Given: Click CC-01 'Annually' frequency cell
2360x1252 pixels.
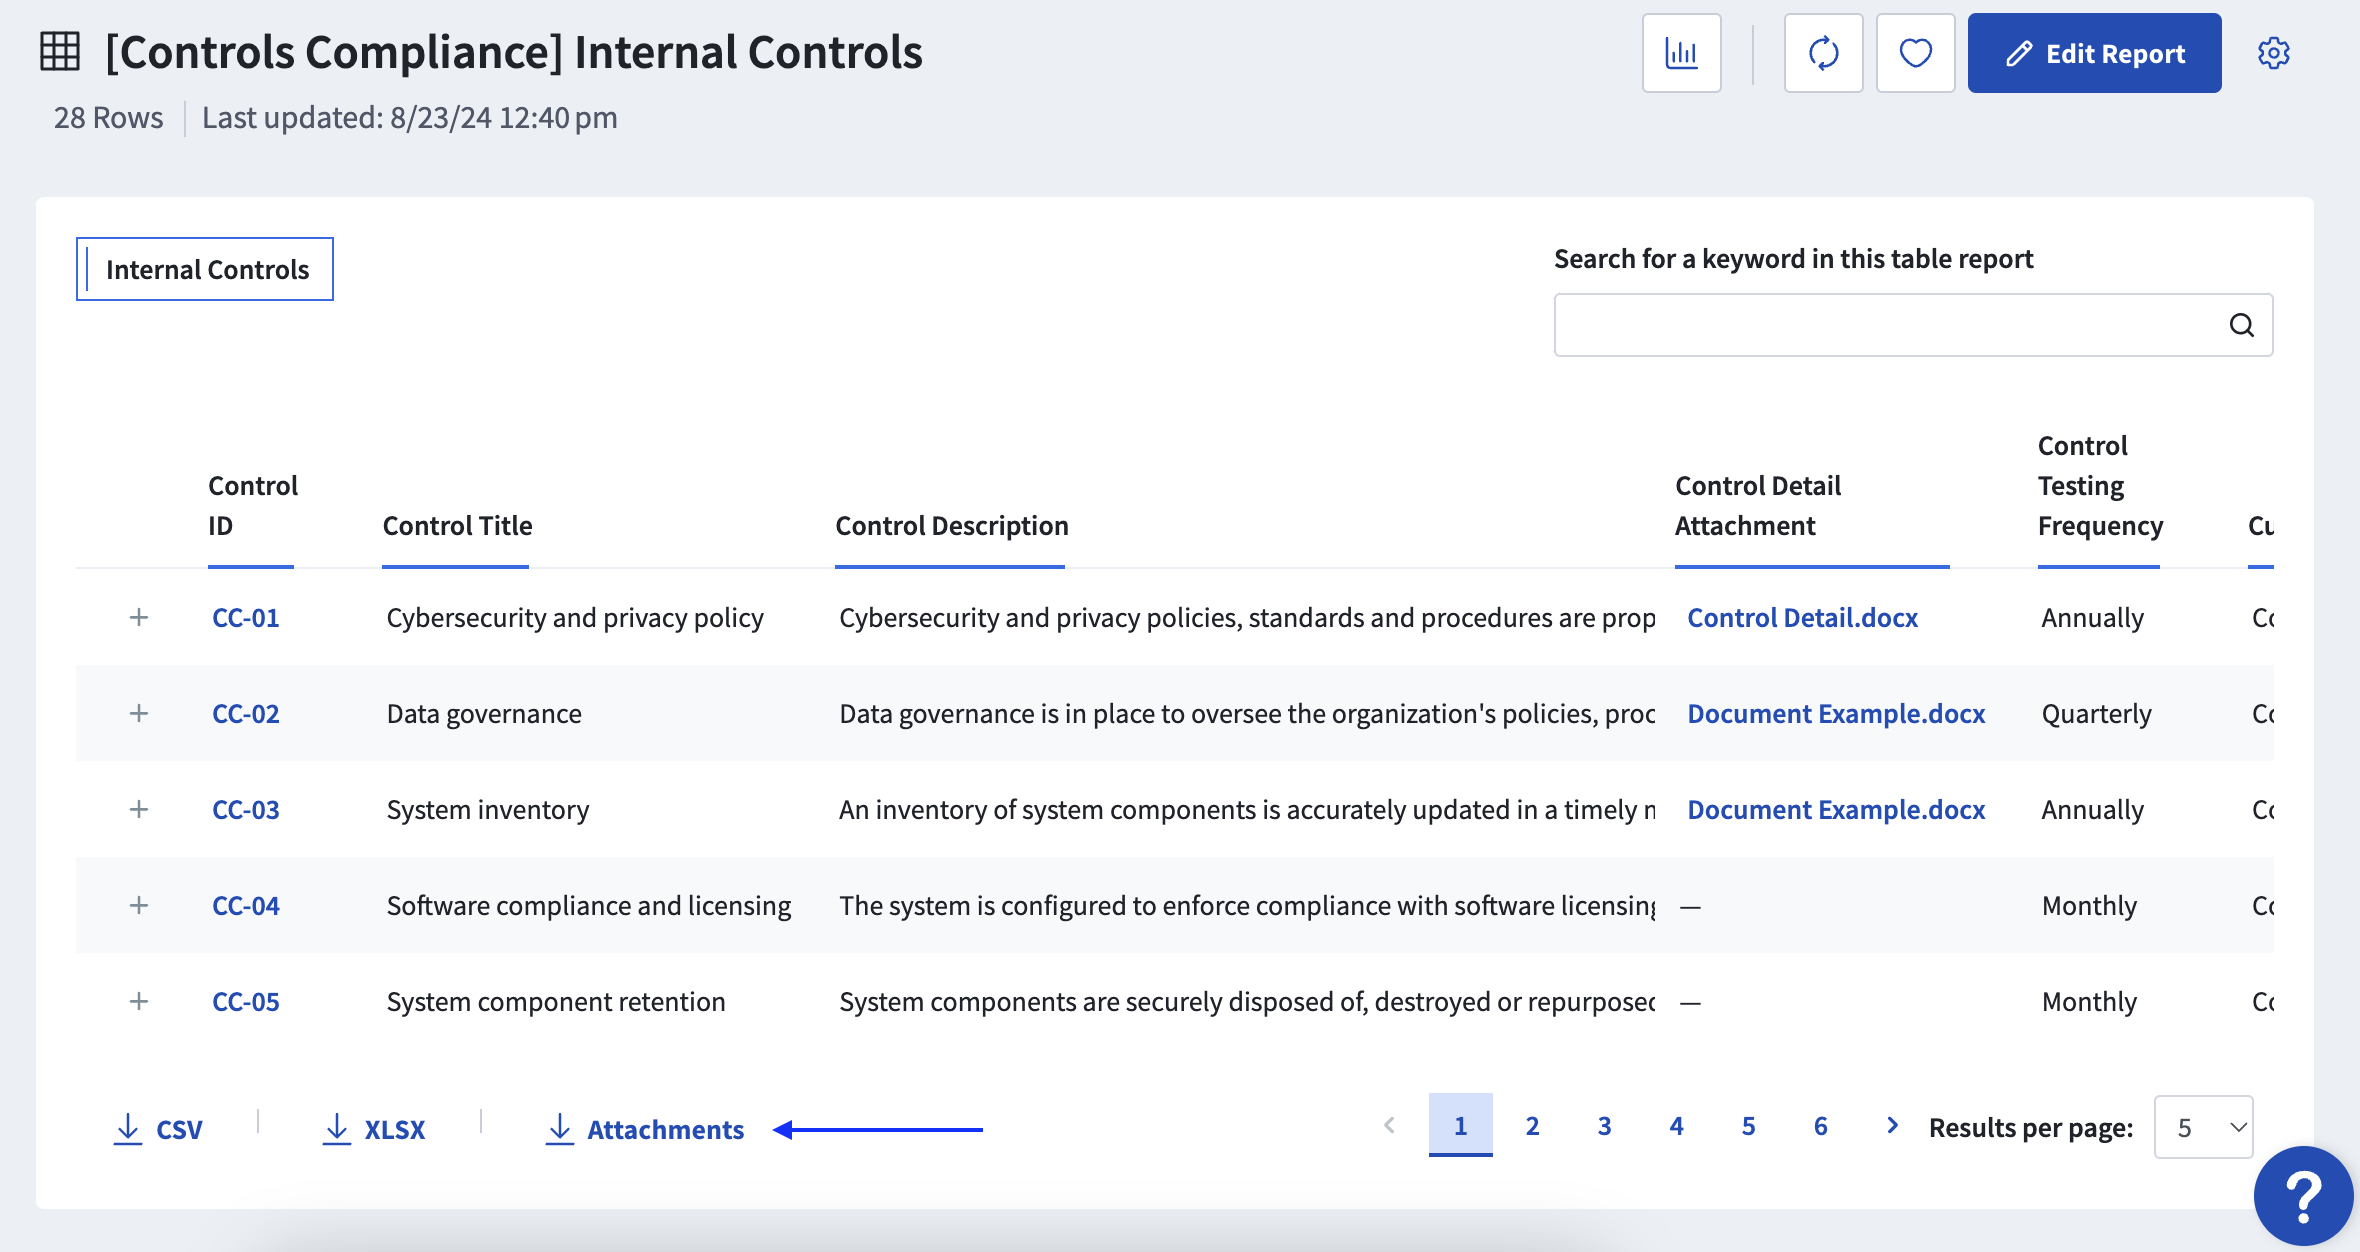Looking at the screenshot, I should tap(2092, 618).
